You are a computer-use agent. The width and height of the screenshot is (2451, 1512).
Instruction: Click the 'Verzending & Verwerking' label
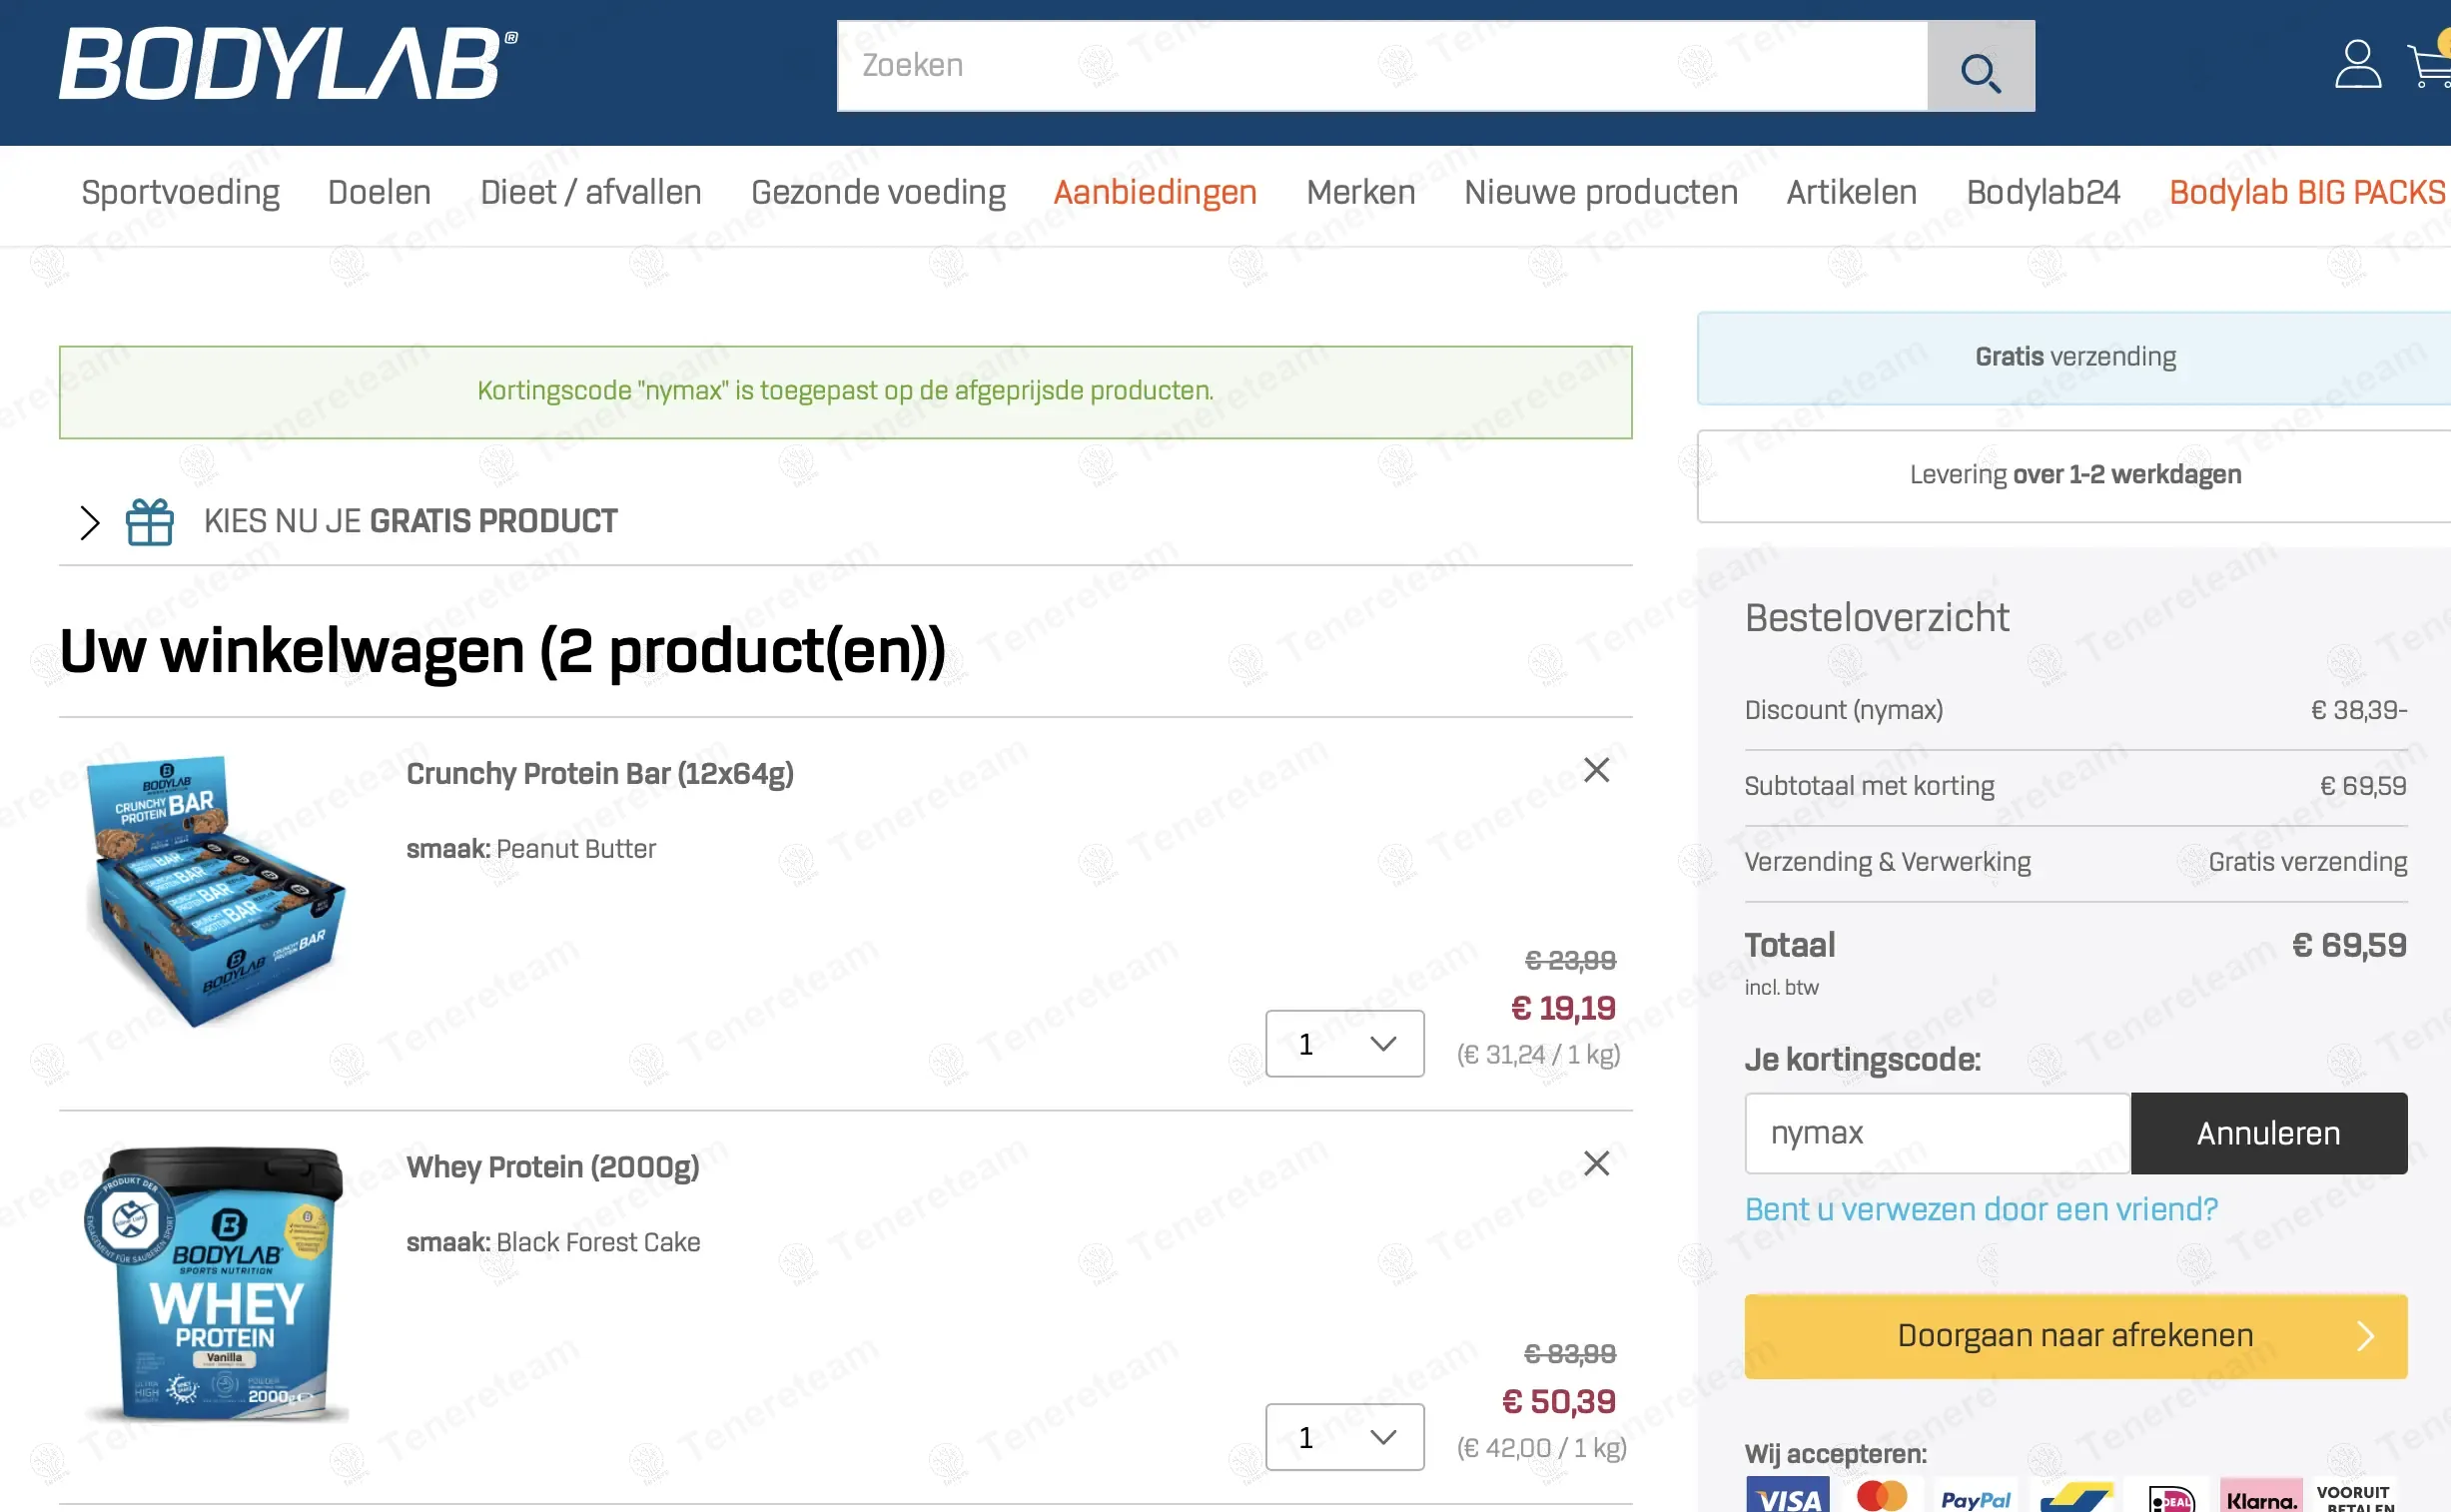coord(1887,862)
